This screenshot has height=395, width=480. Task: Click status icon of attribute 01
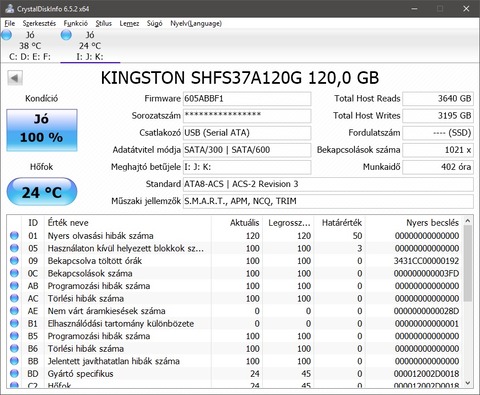coord(14,236)
